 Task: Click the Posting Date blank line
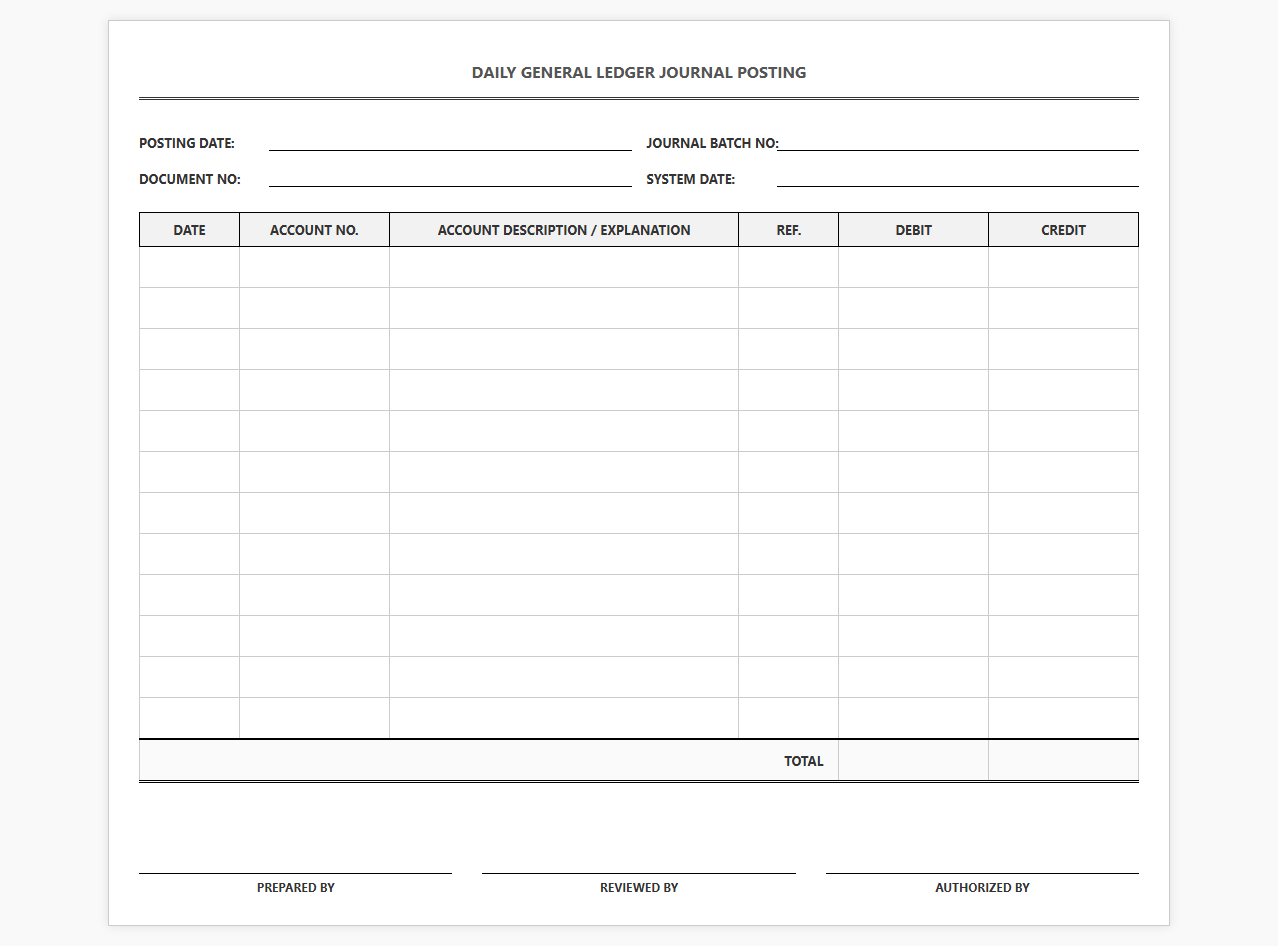450,143
